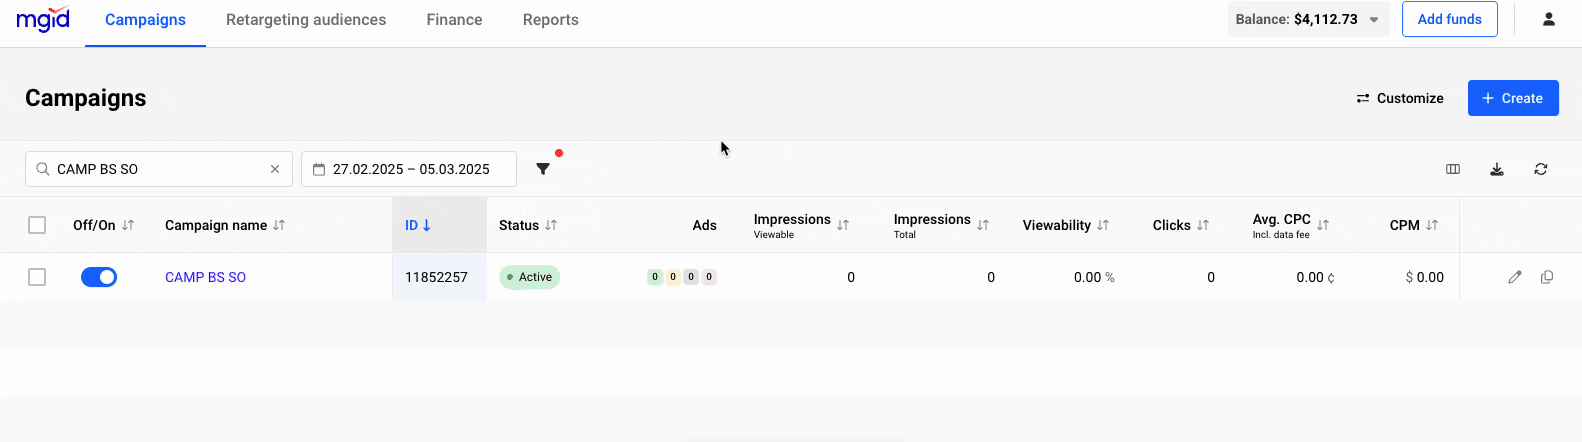Edit CAMP BS SO with pencil icon
Screen dimensions: 1582x442
point(1515,277)
